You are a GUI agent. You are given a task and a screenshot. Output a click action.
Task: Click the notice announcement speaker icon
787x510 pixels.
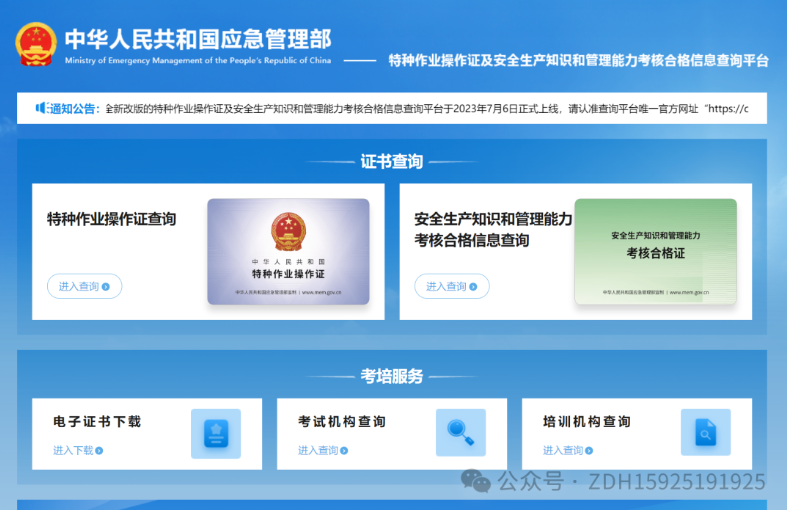(x=41, y=108)
